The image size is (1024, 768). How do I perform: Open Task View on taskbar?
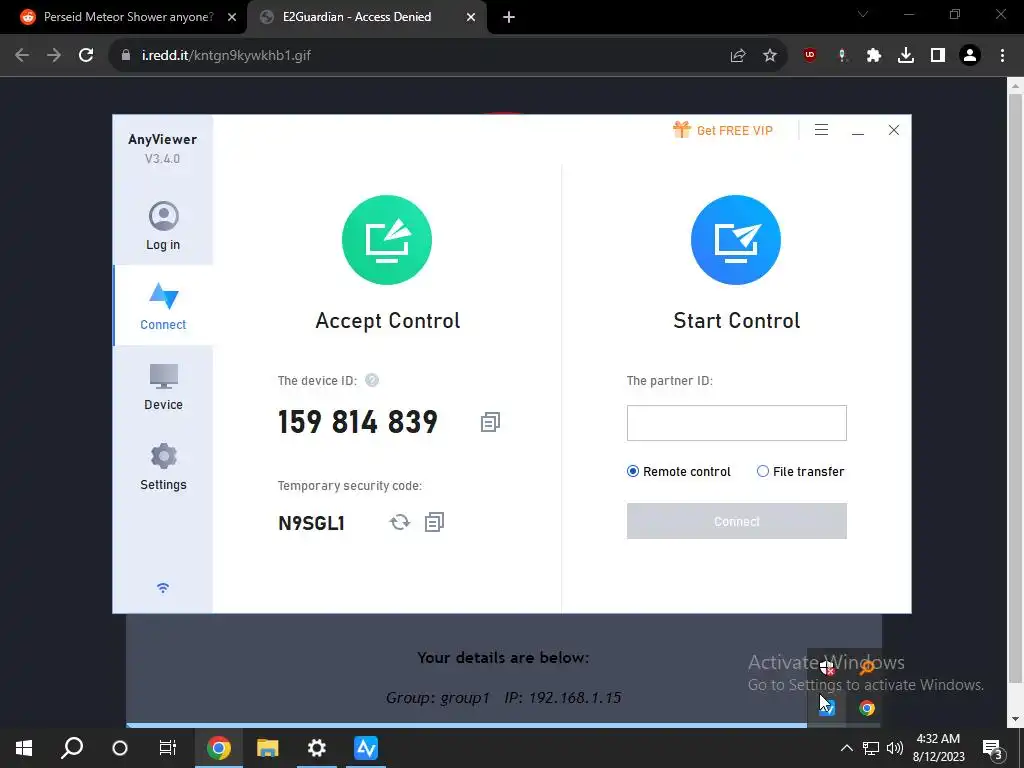[x=168, y=748]
